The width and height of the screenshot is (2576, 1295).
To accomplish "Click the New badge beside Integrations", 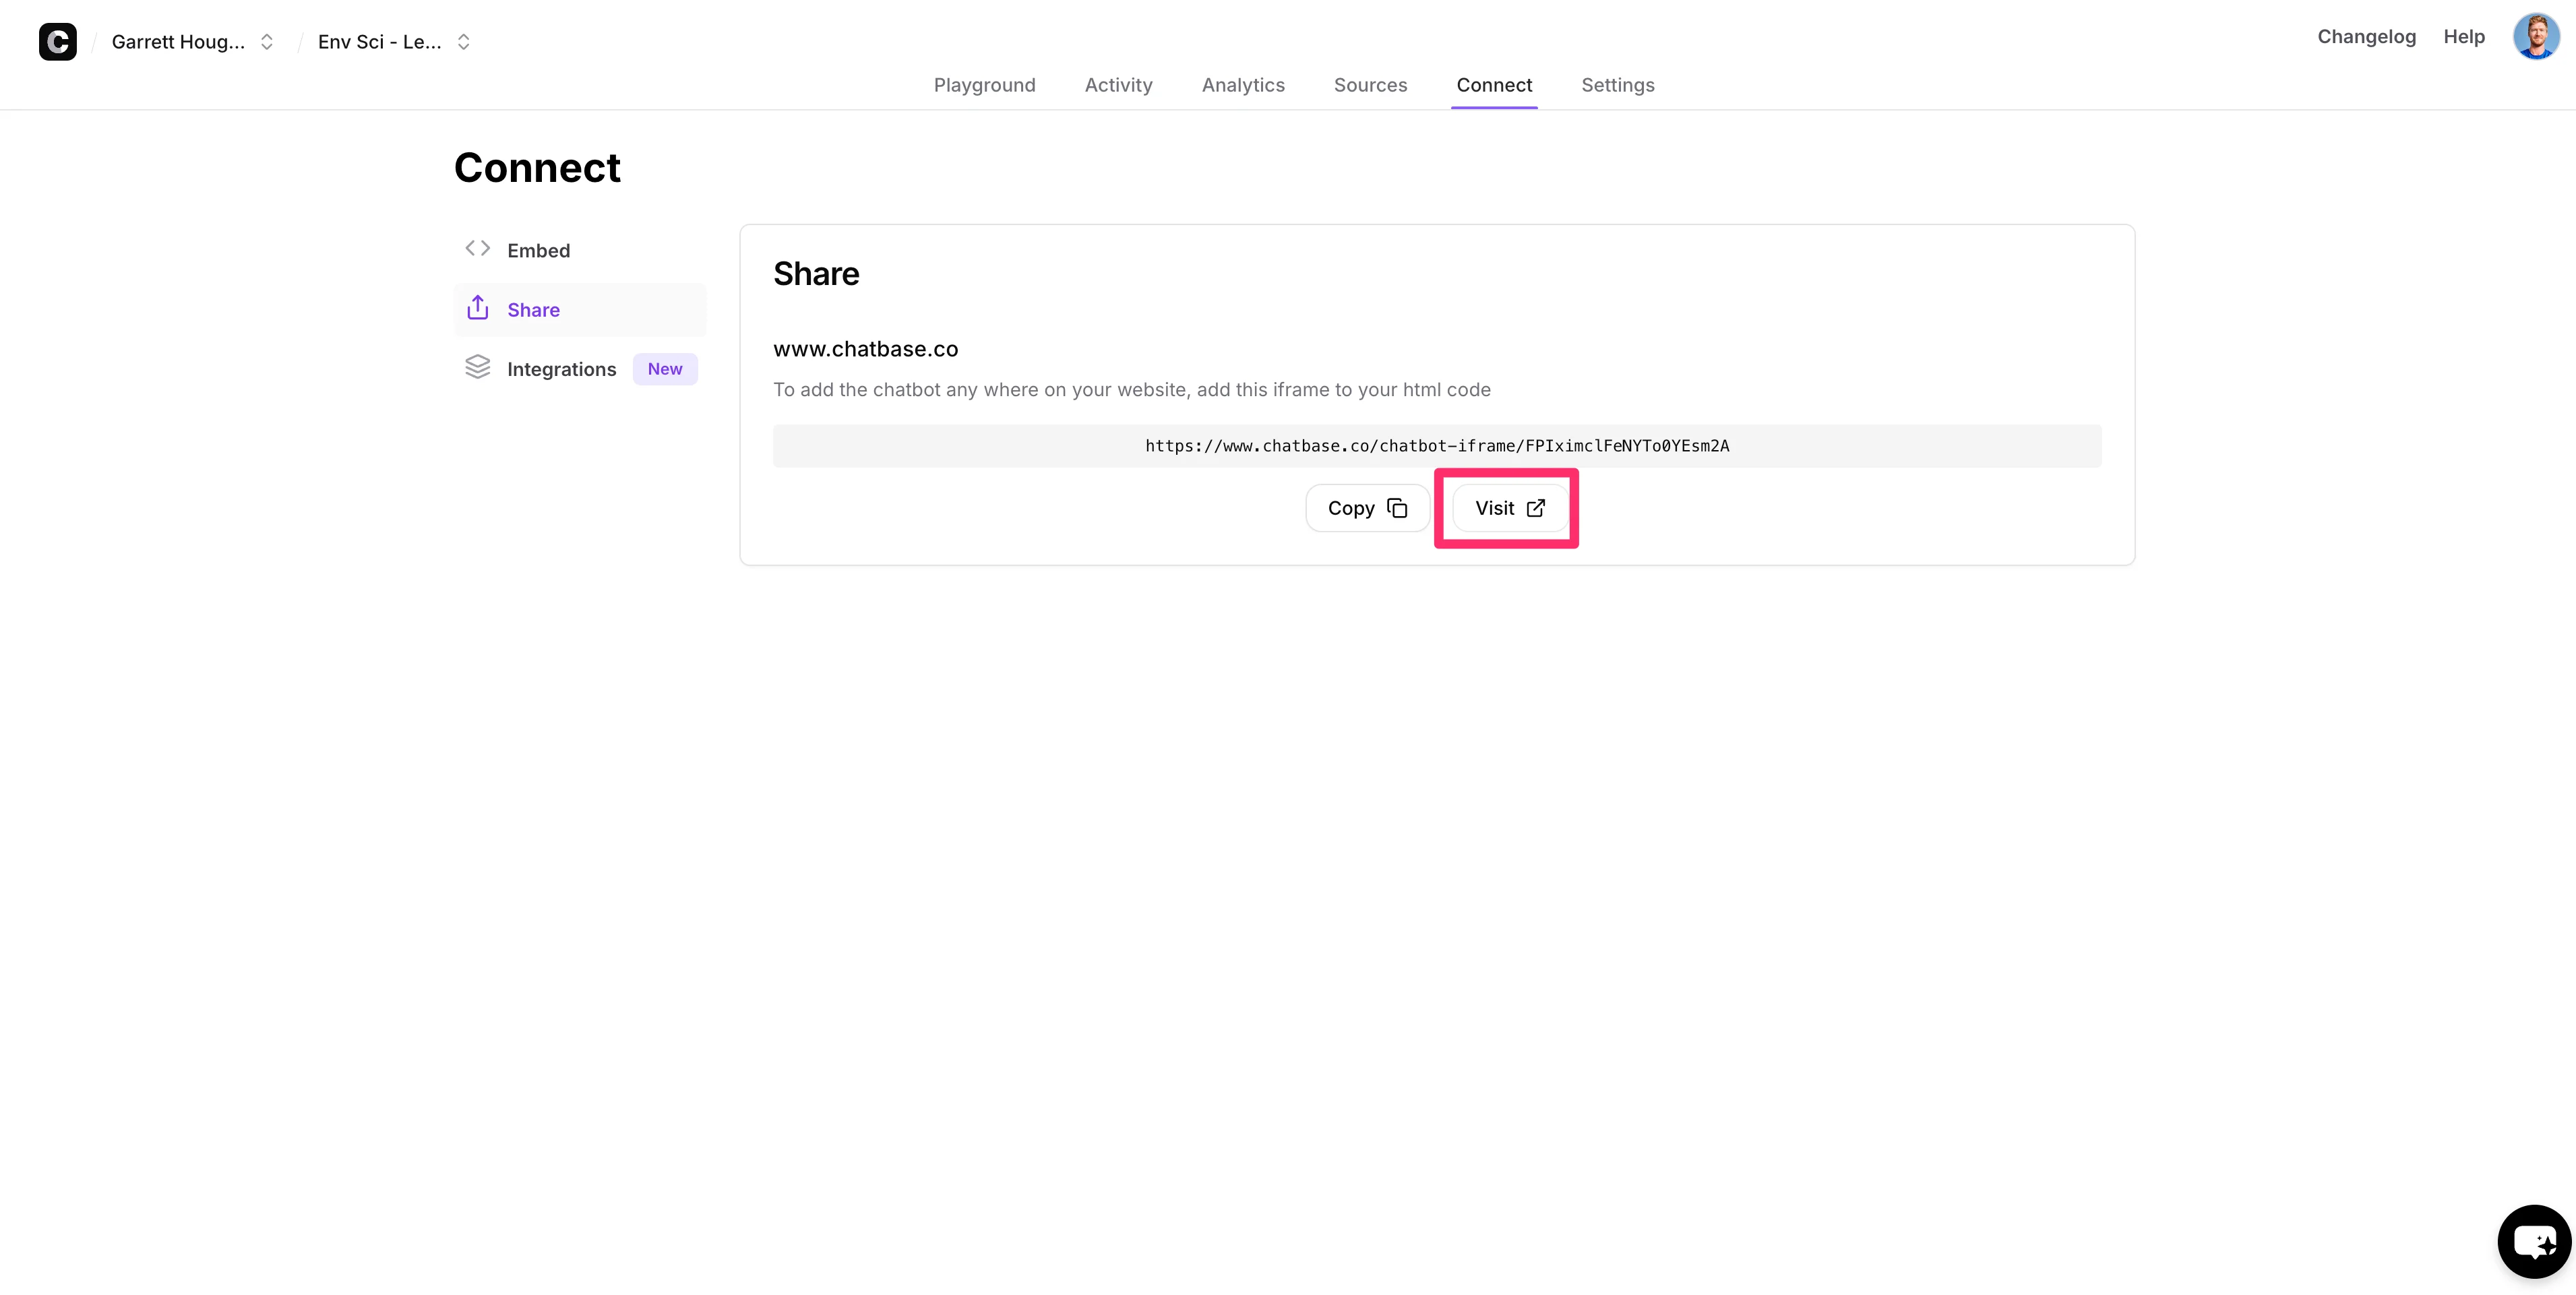I will click(664, 369).
